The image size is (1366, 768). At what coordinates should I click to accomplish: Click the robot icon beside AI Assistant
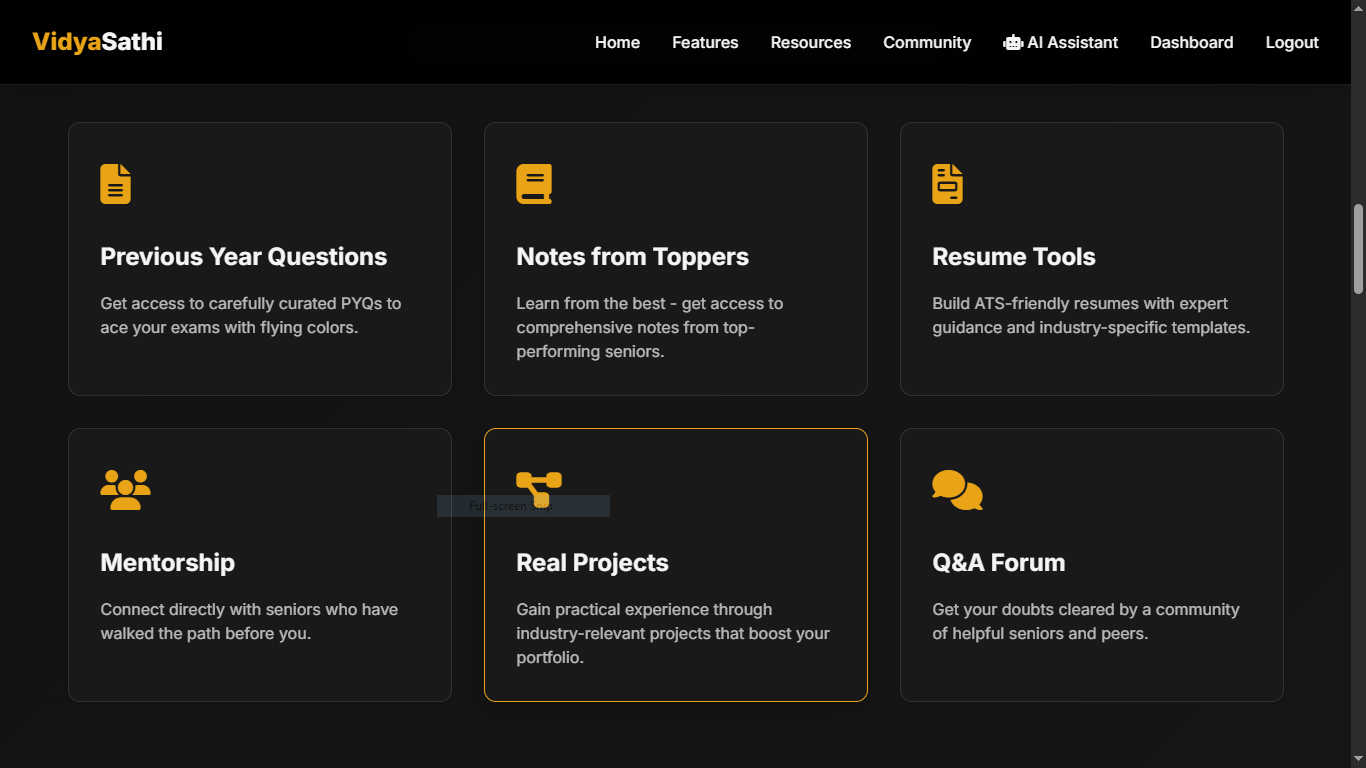tap(1013, 42)
